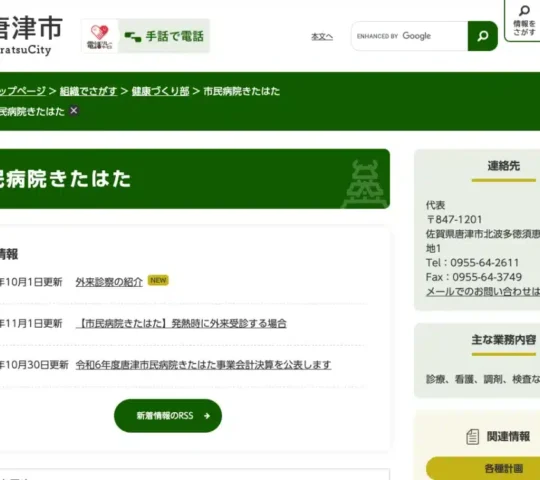Click the 関連情報 heading text
The height and width of the screenshot is (480, 540).
click(x=508, y=437)
